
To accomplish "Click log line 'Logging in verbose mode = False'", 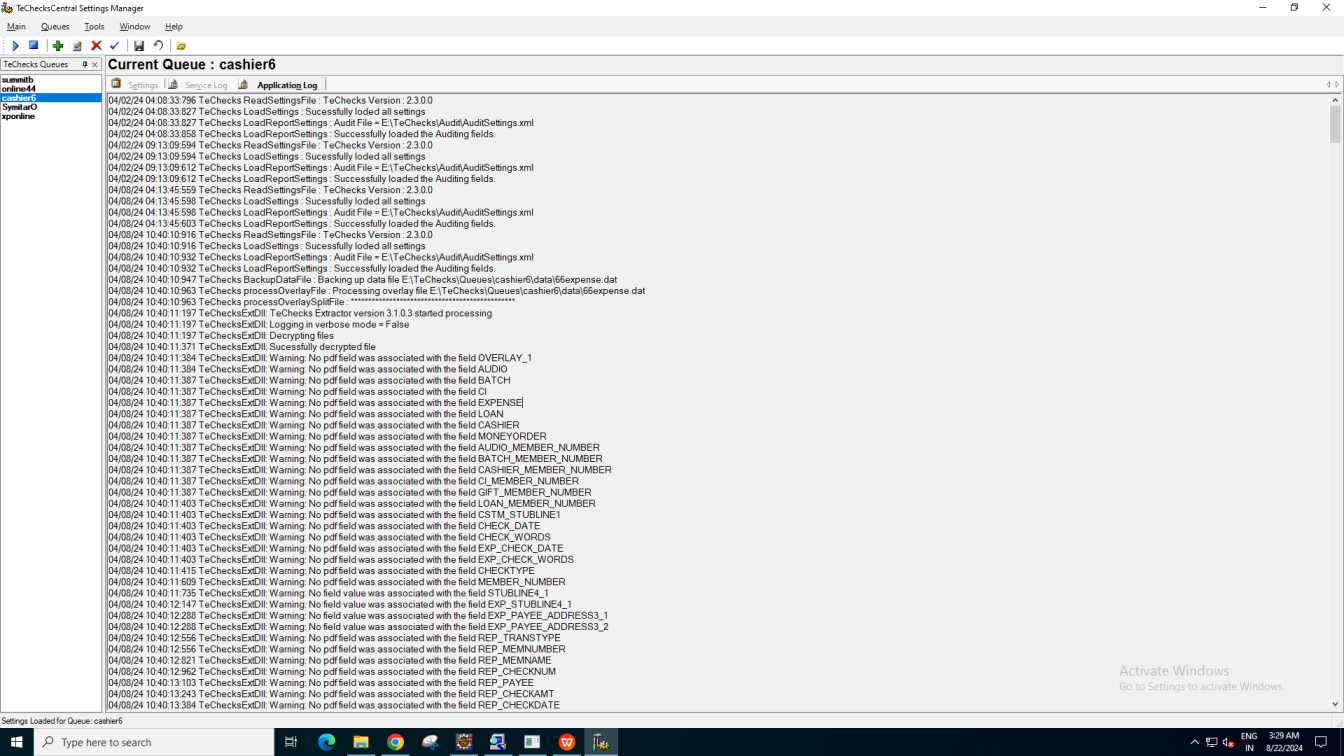I will tap(259, 325).
